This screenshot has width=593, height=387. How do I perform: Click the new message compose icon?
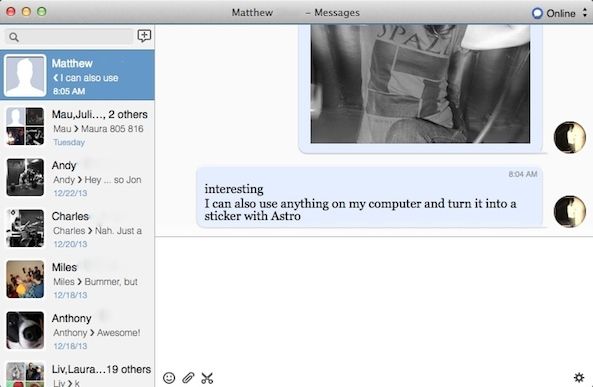[144, 36]
